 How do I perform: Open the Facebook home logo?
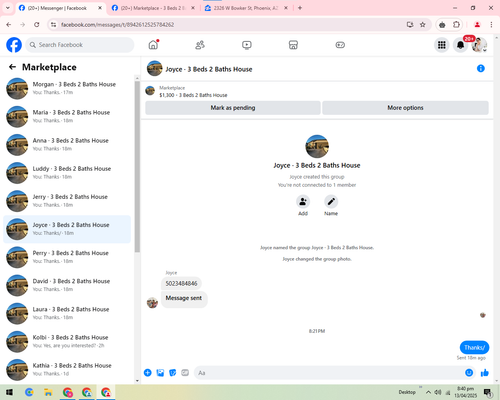[14, 45]
